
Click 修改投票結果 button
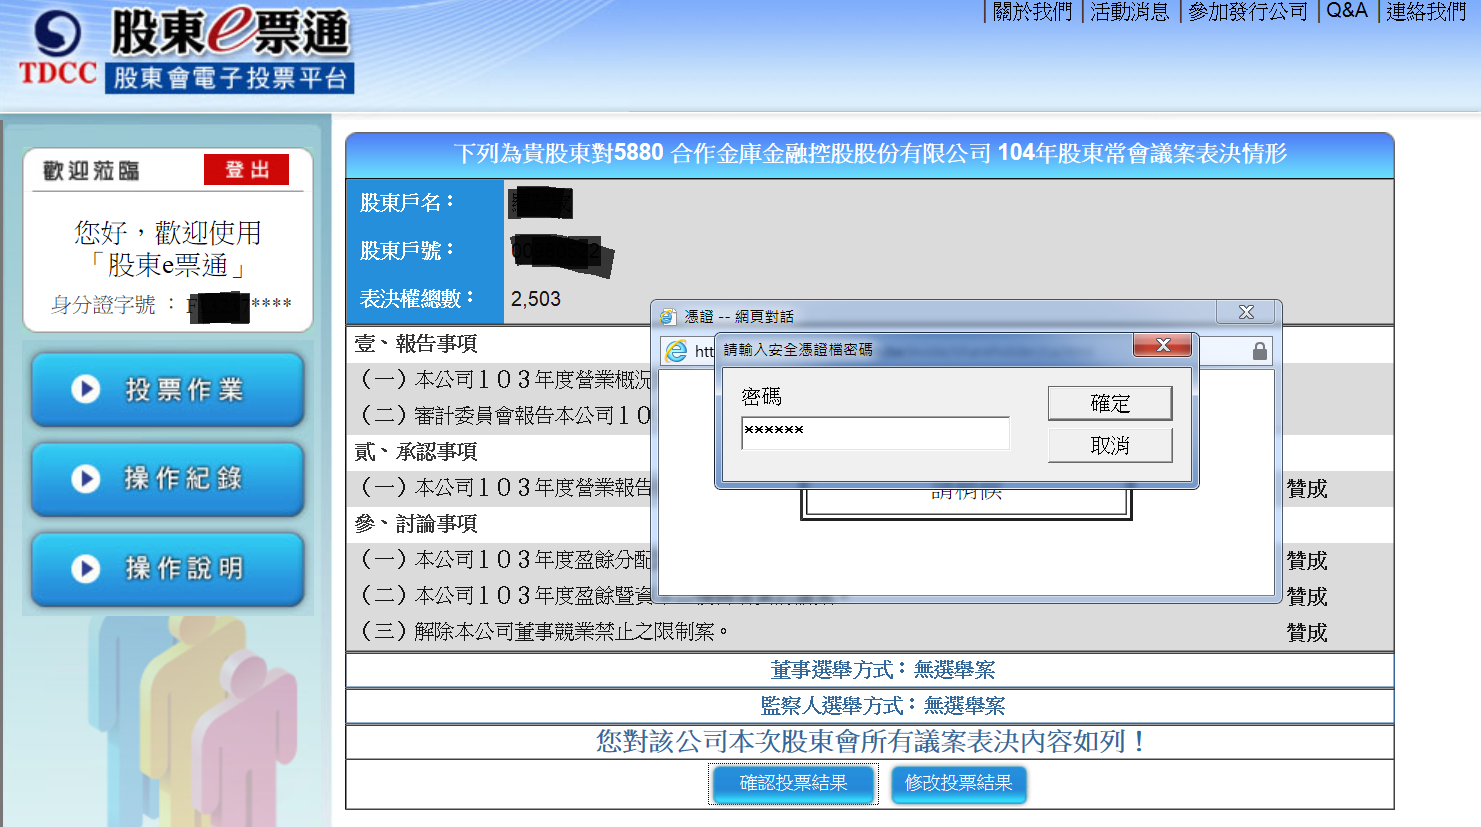coord(958,783)
